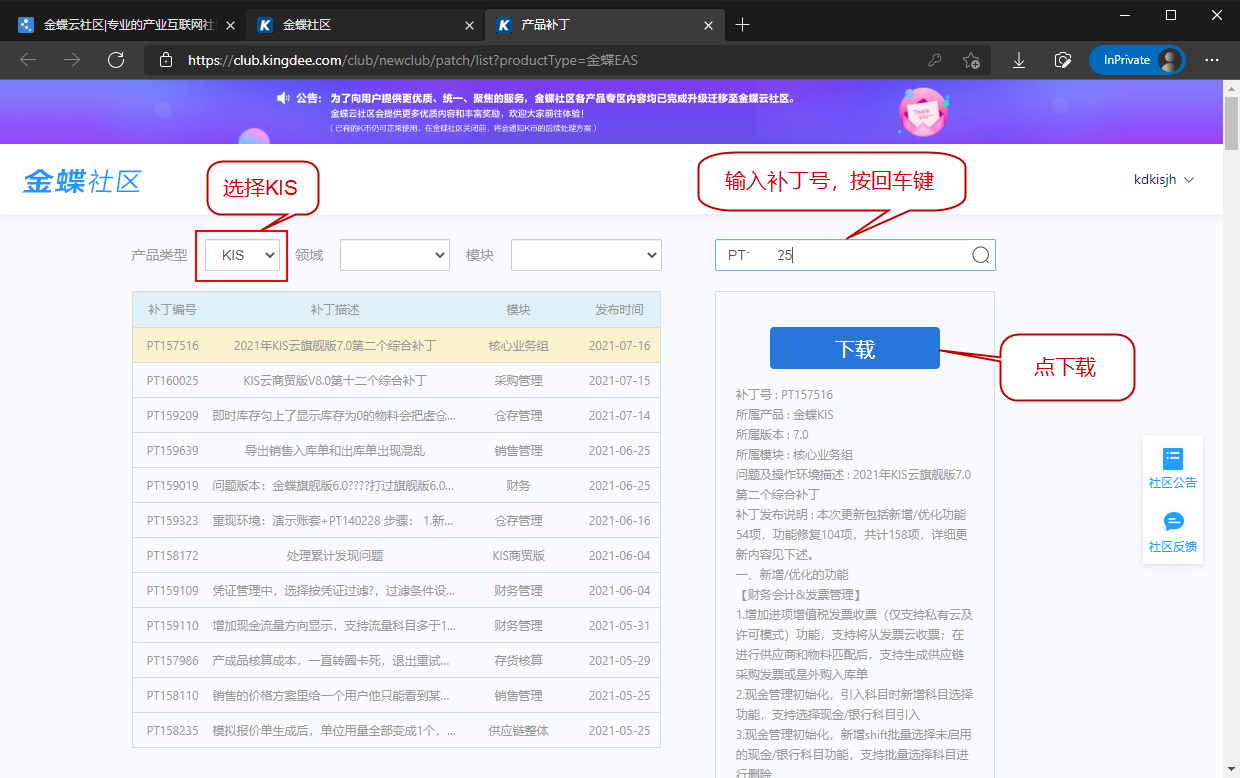Open kdkisjh user account menu
The image size is (1240, 778).
tap(1164, 180)
